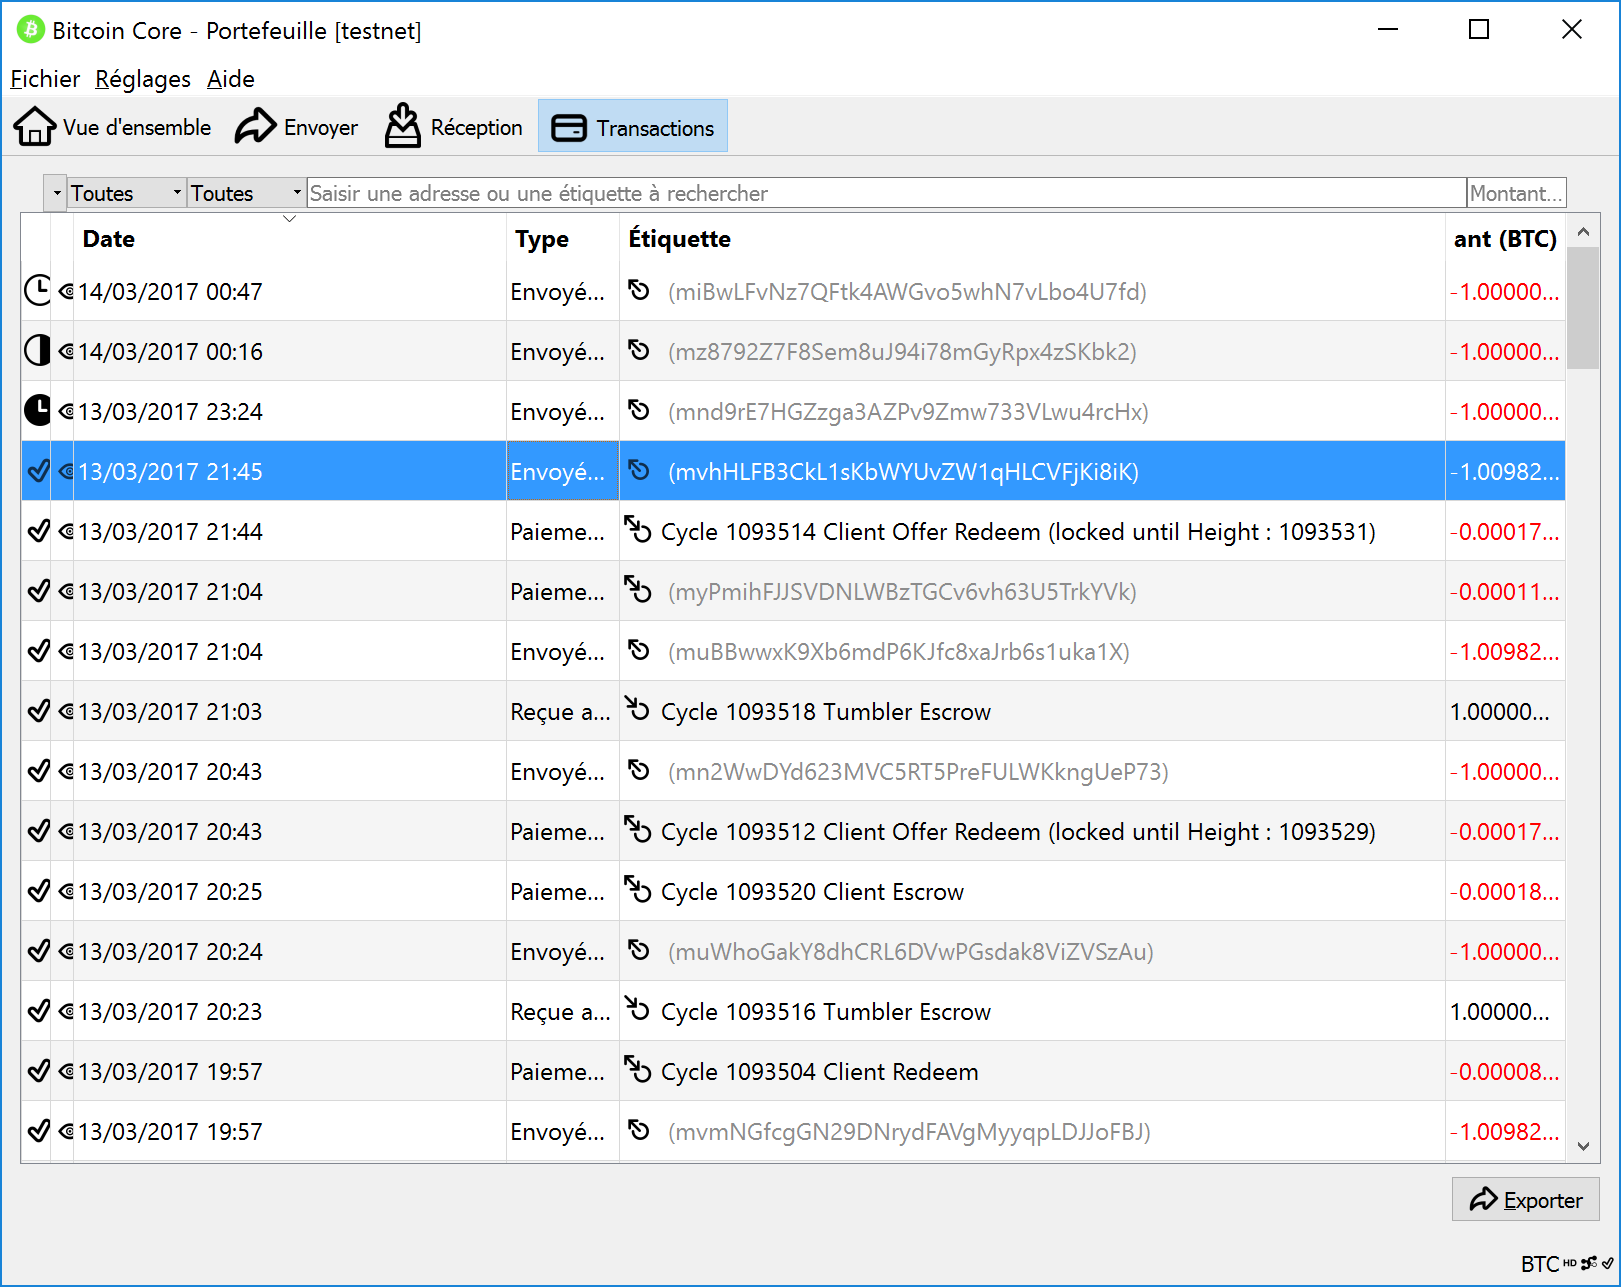Click the date 14/03/2017 00:16
Viewport: 1621px width, 1287px height.
coord(170,352)
